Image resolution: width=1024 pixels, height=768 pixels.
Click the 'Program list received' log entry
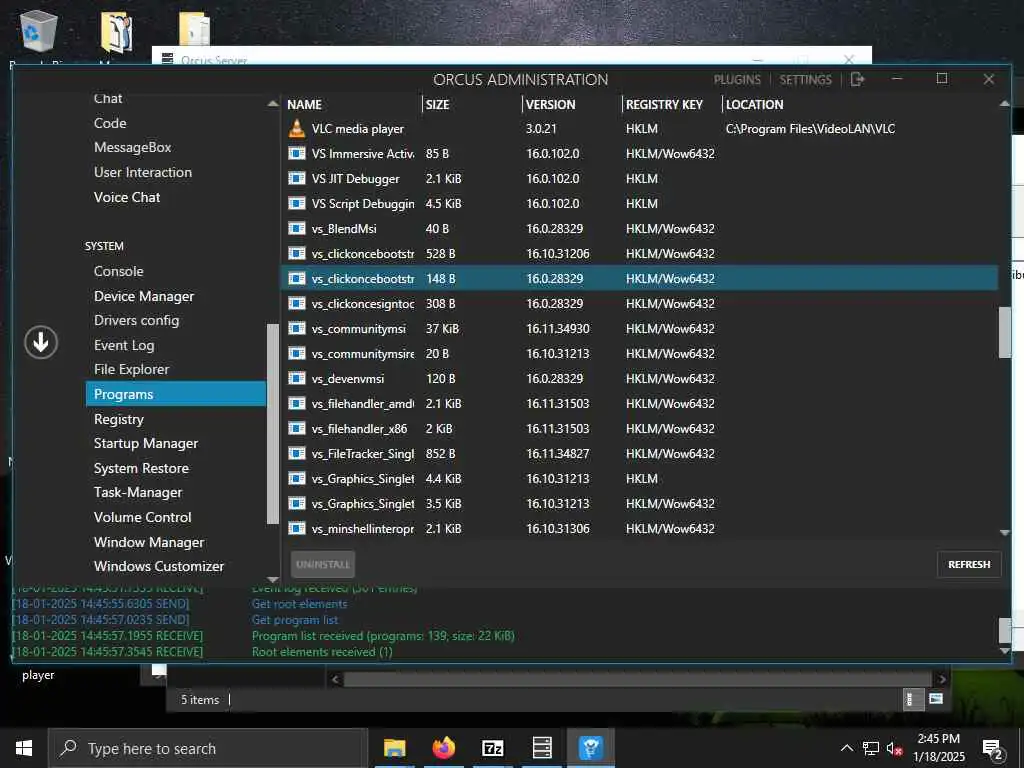[x=383, y=635]
